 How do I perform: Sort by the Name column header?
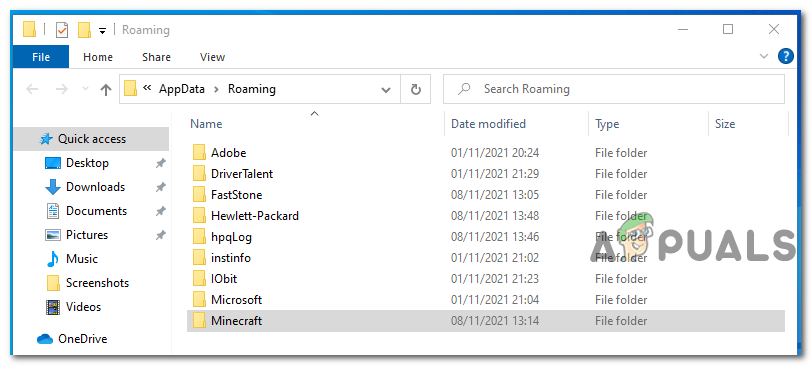click(x=206, y=124)
